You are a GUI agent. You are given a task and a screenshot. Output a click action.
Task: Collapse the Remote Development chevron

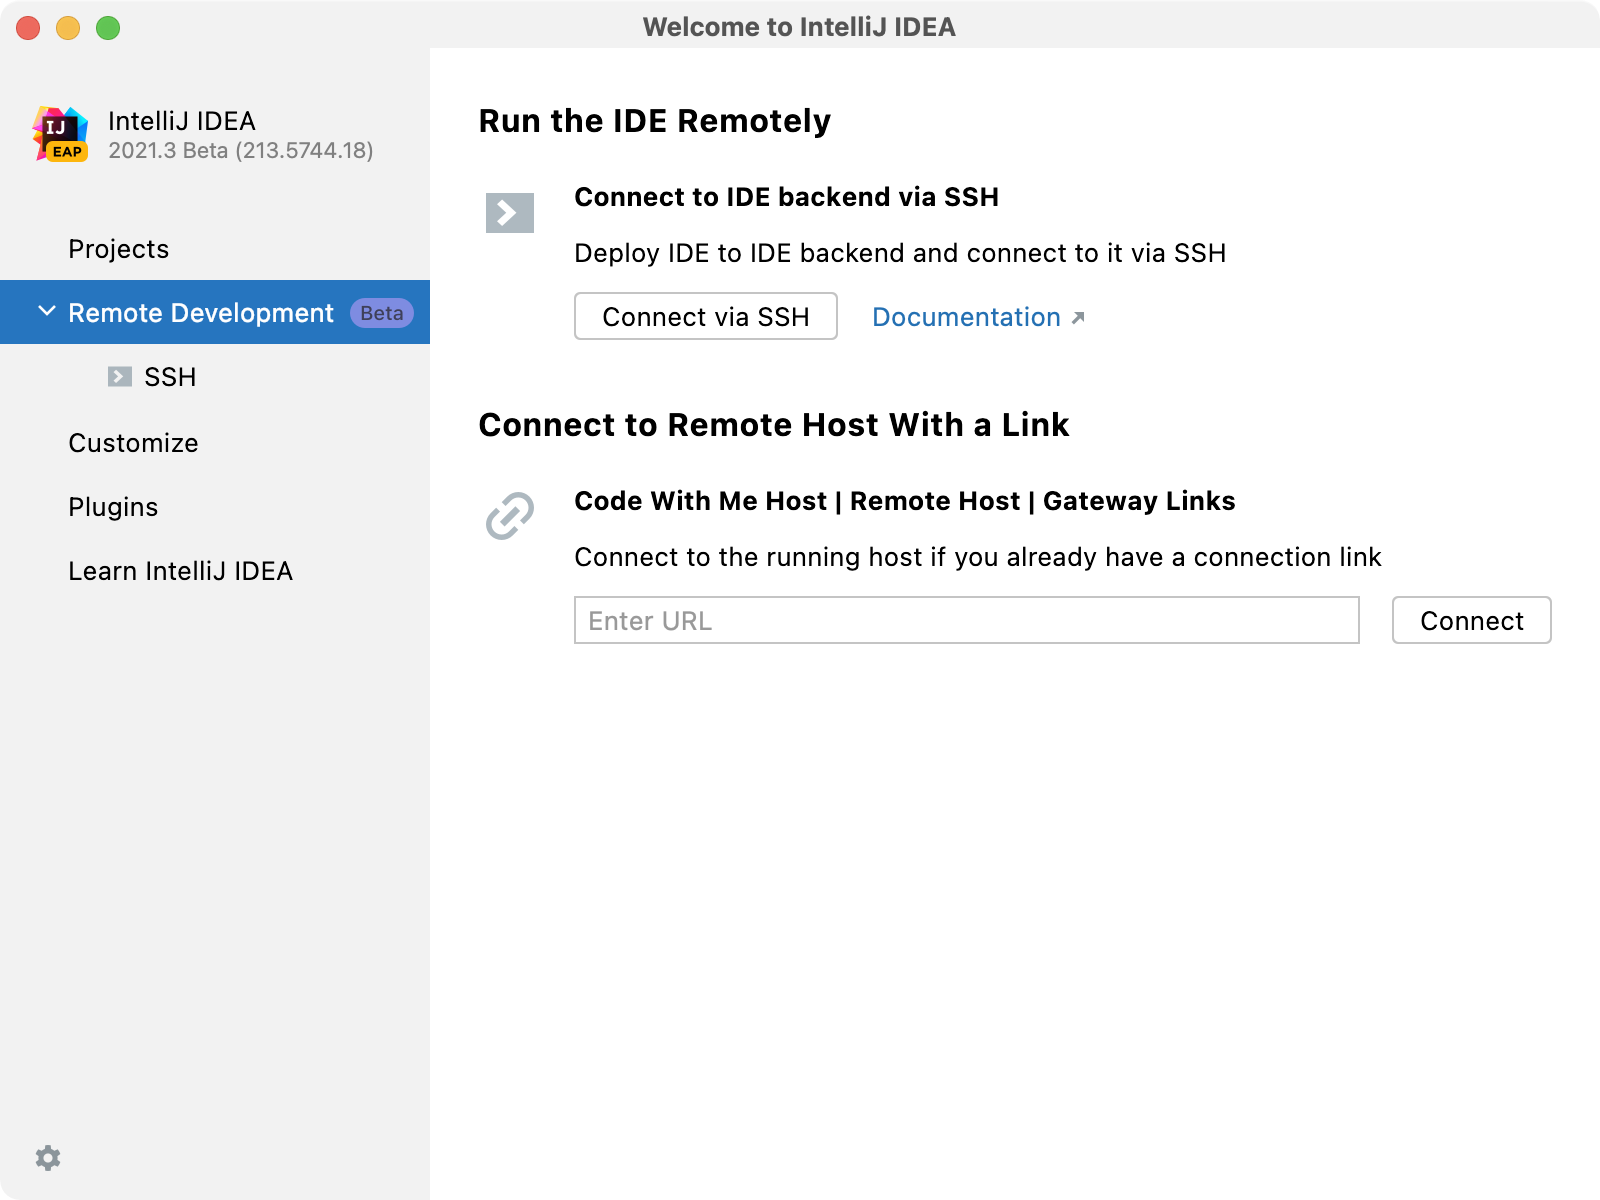(46, 312)
